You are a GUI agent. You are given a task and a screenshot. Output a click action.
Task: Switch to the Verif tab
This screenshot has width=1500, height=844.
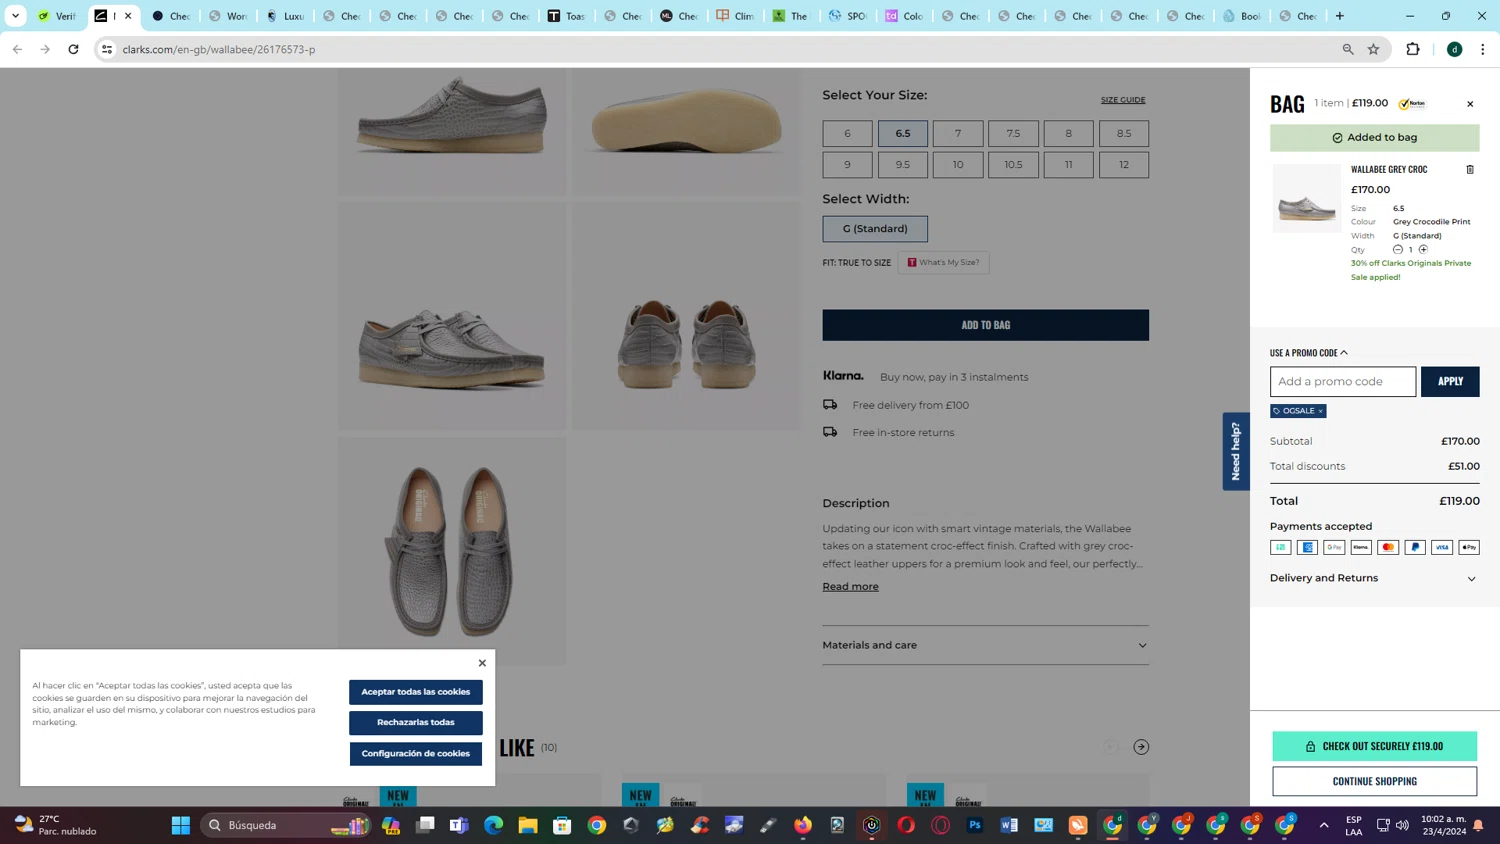(x=57, y=16)
